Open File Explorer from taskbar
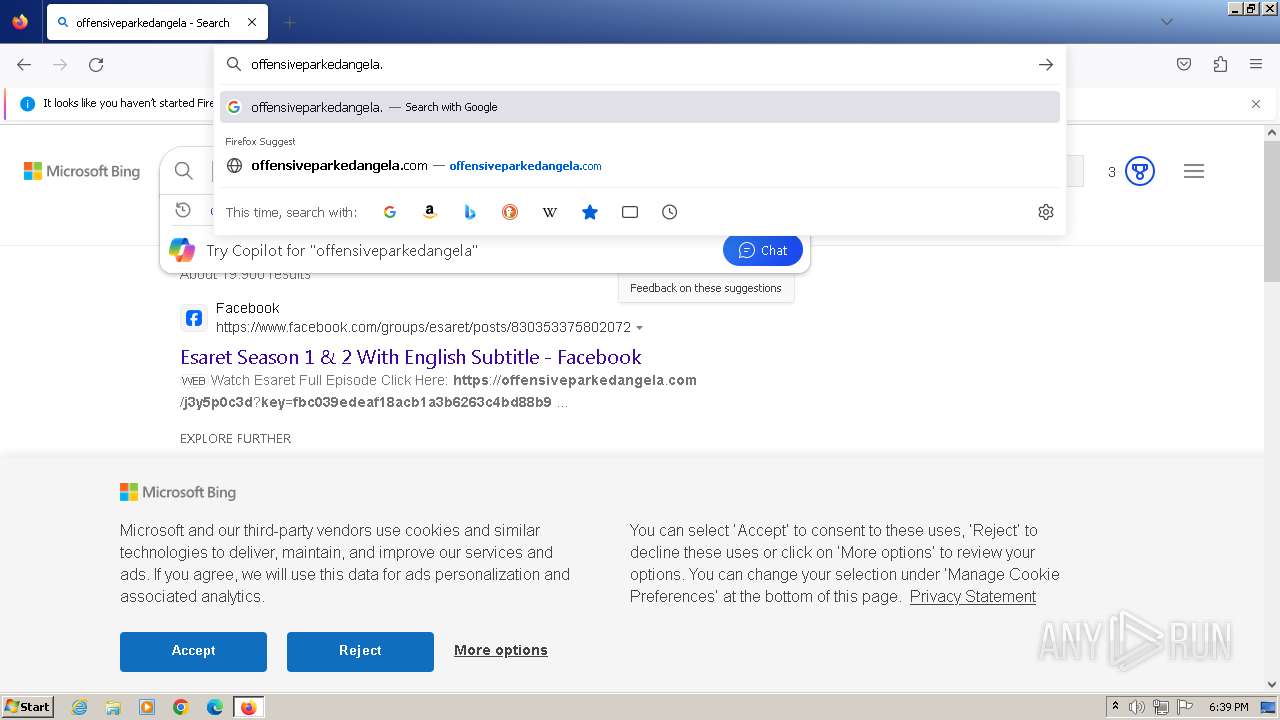Image resolution: width=1280 pixels, height=720 pixels. (113, 707)
